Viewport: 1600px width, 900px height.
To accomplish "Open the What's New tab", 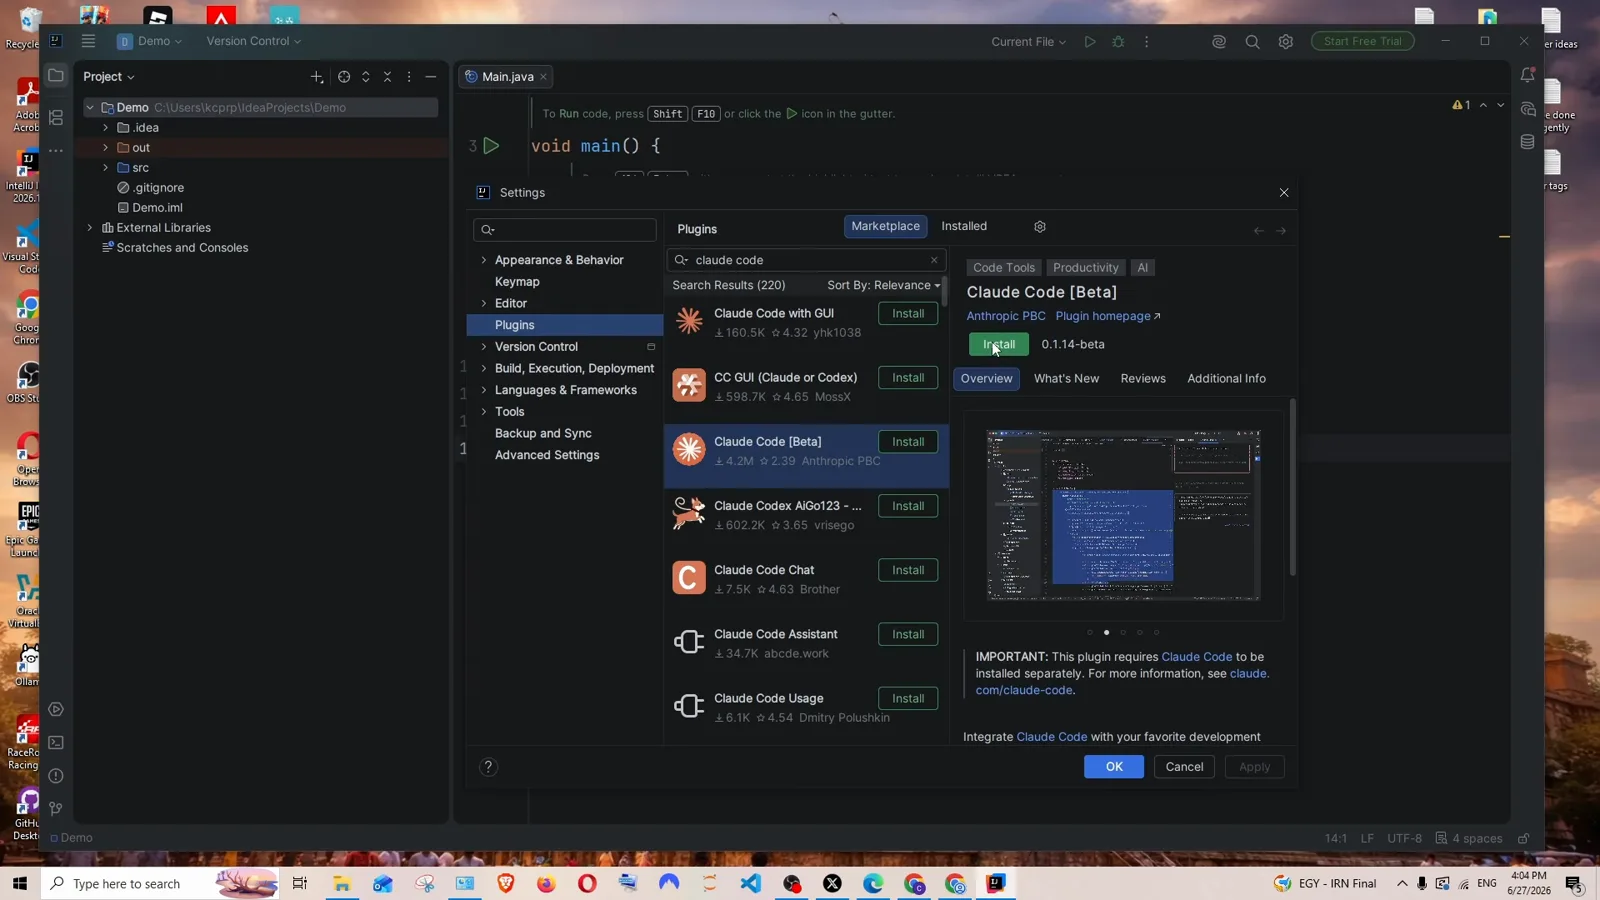I will click(x=1066, y=379).
